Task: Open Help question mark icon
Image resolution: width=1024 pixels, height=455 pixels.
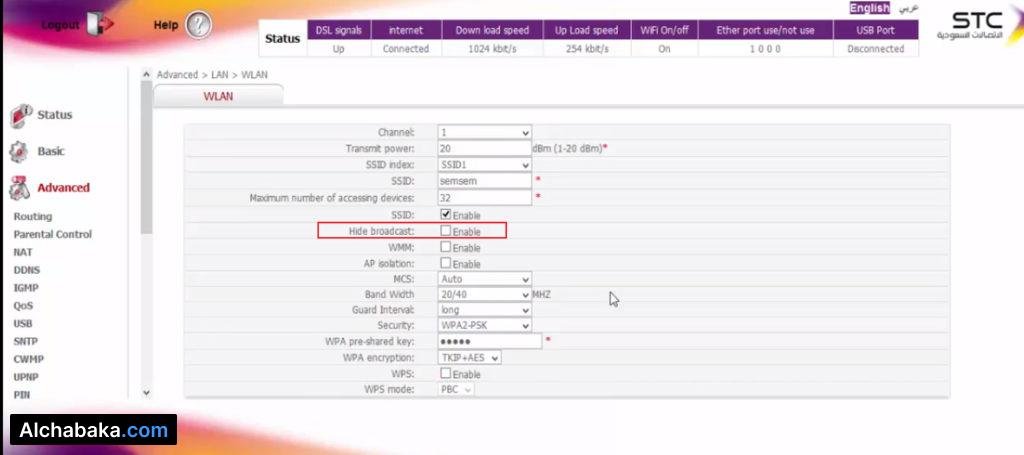Action: point(199,26)
